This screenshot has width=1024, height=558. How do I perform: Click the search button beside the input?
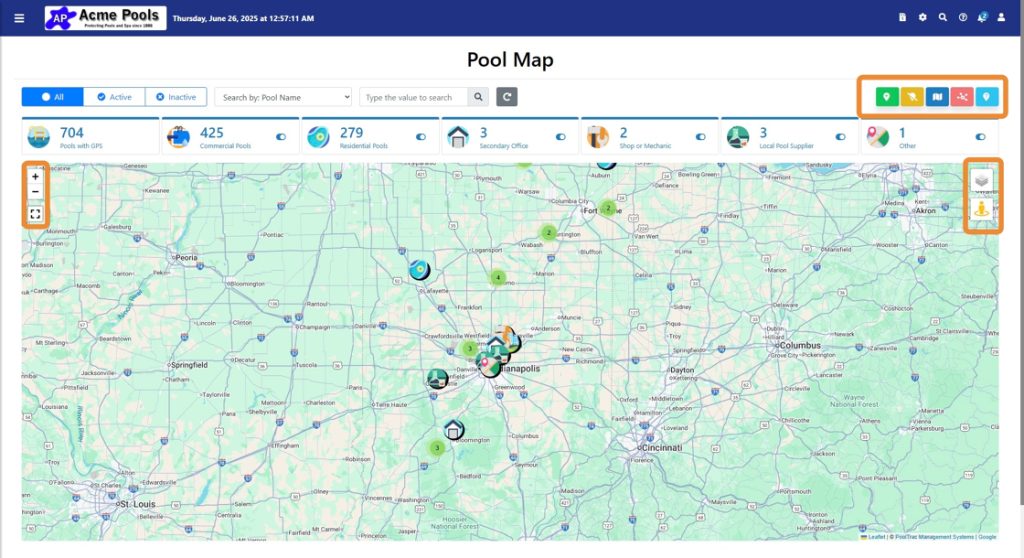pyautogui.click(x=478, y=97)
